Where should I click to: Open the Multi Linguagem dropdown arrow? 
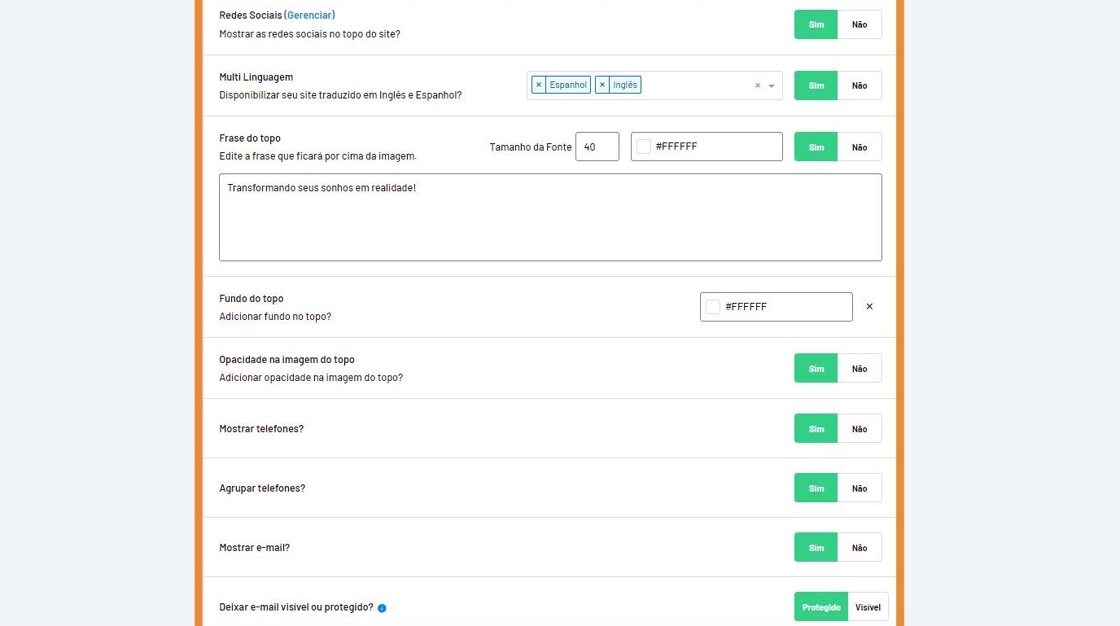pos(772,86)
